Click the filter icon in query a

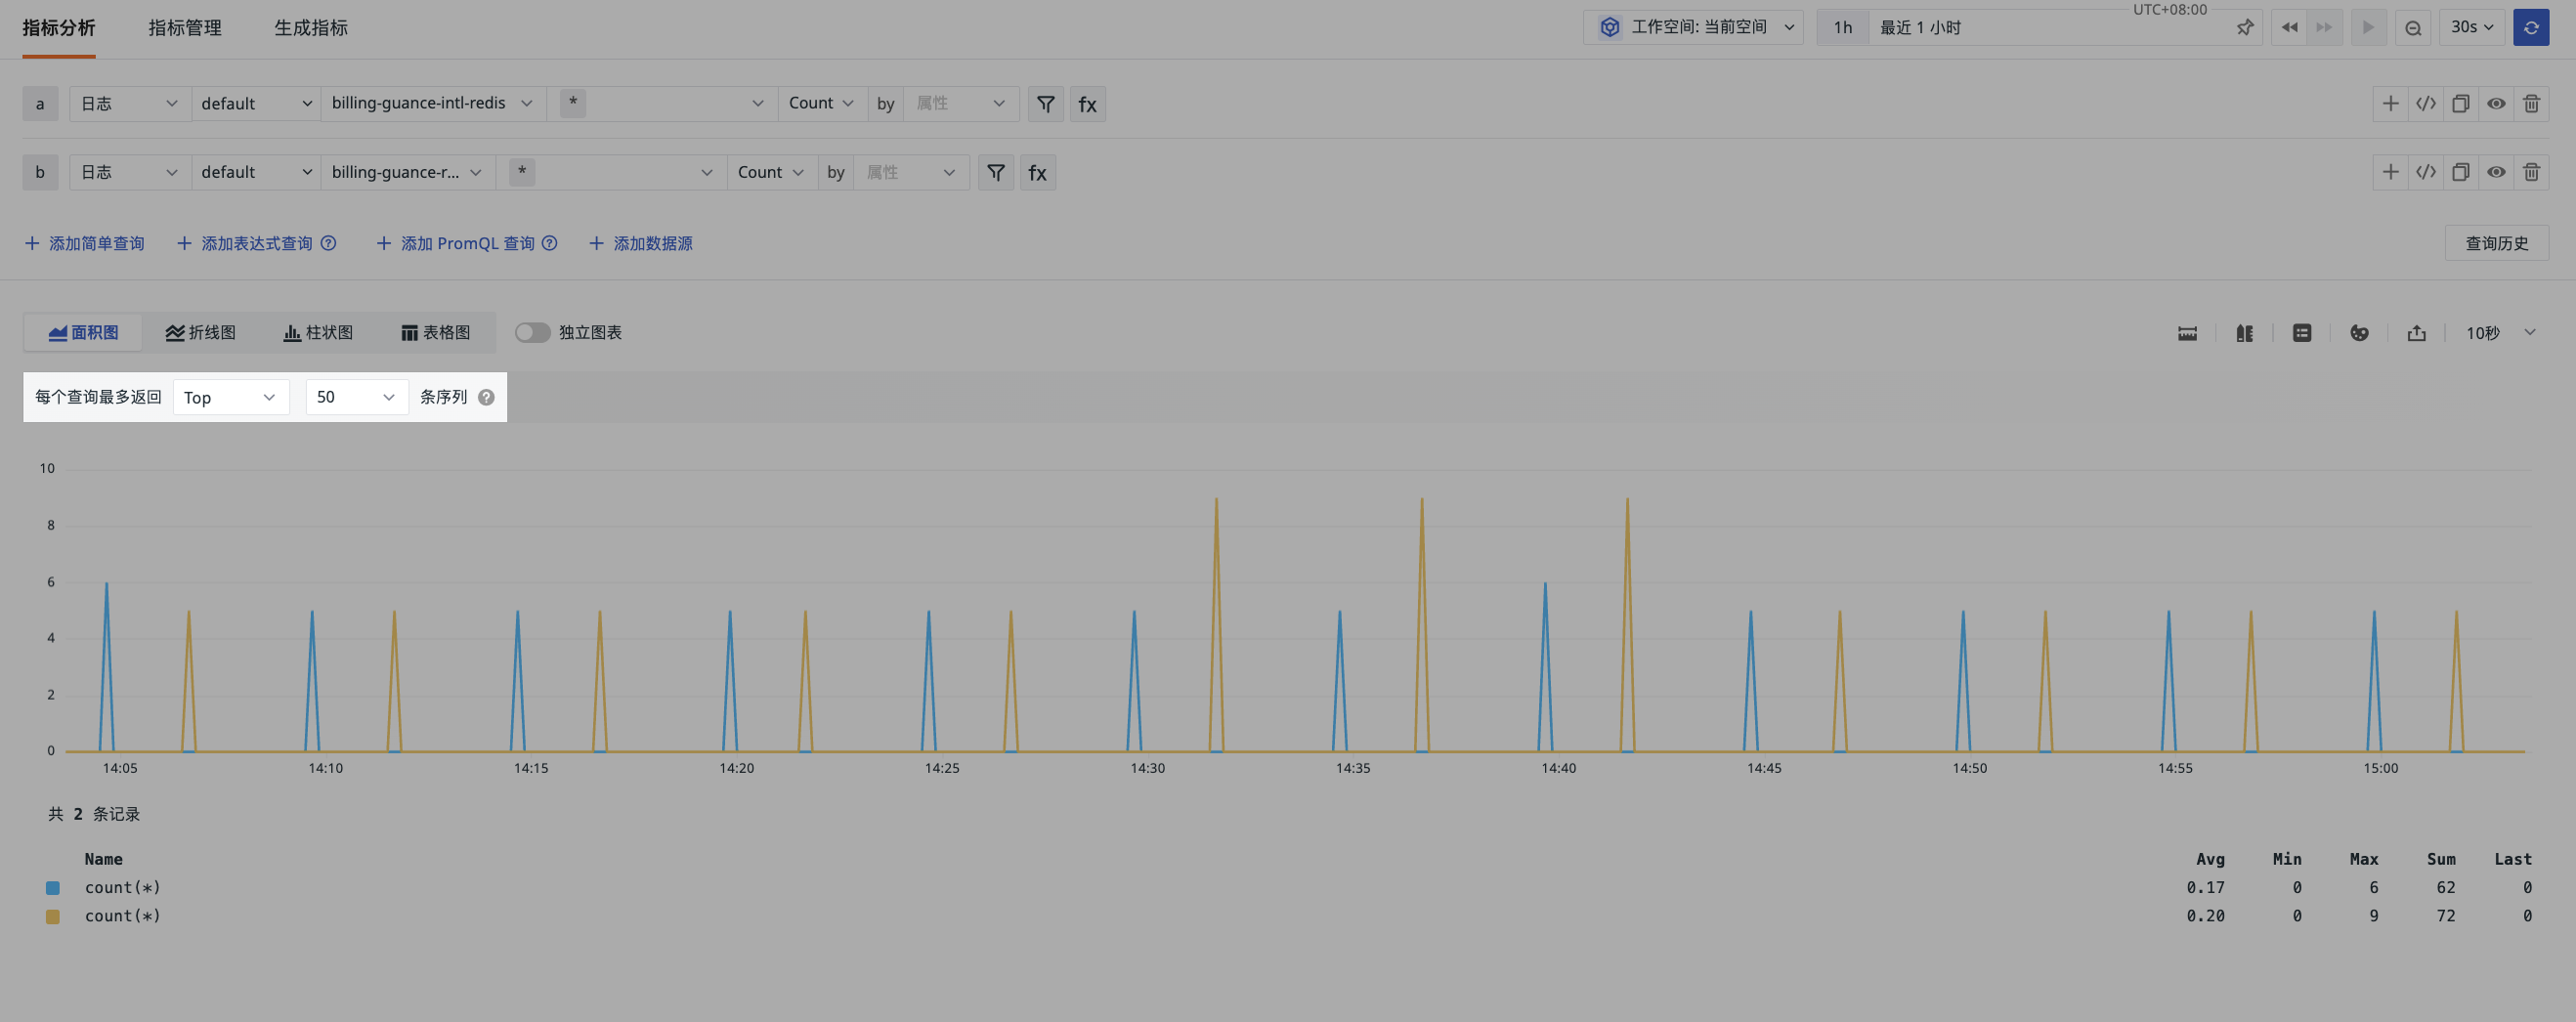(x=1045, y=104)
